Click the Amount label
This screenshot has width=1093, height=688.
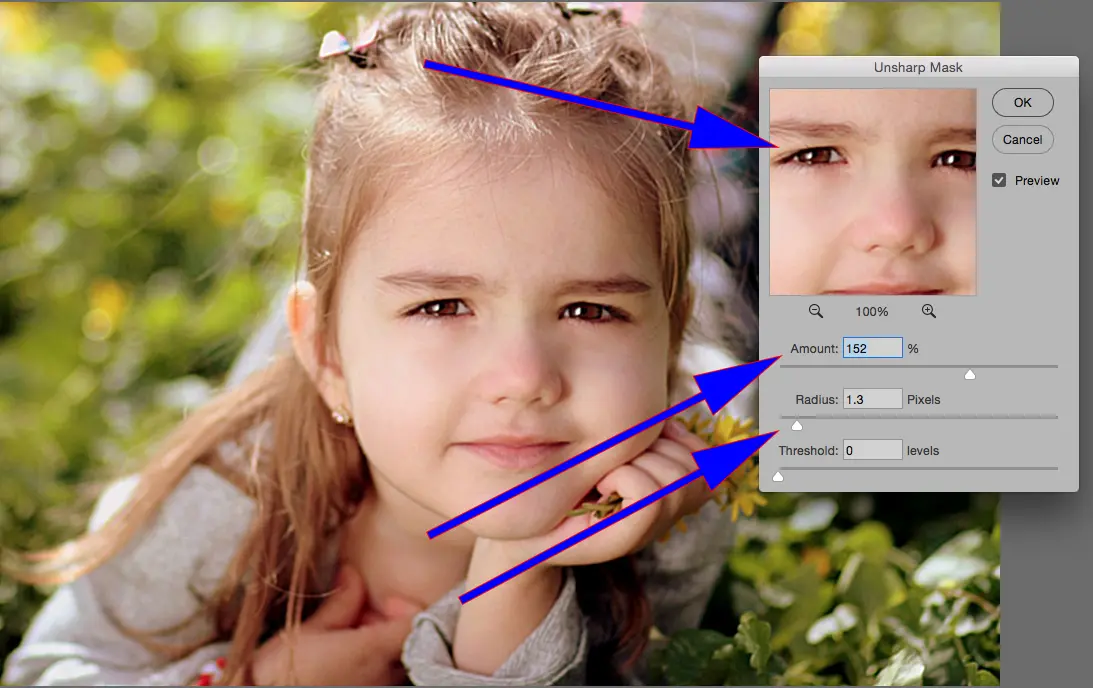click(814, 349)
